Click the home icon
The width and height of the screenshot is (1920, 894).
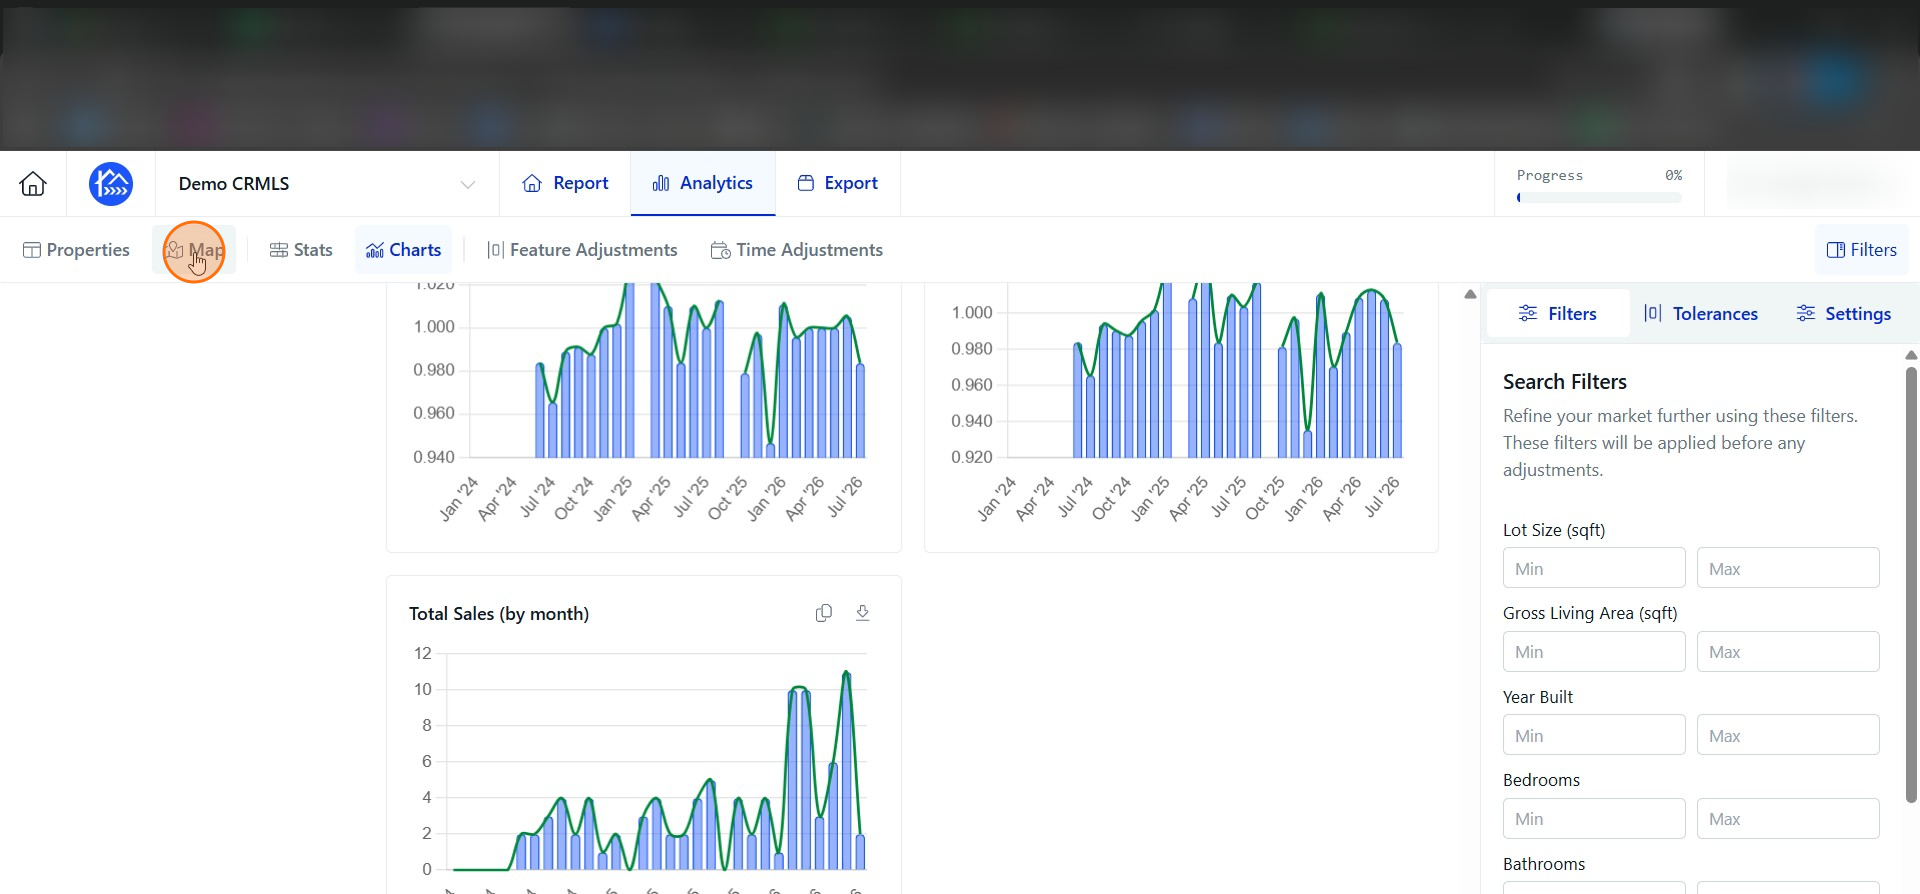tap(33, 184)
